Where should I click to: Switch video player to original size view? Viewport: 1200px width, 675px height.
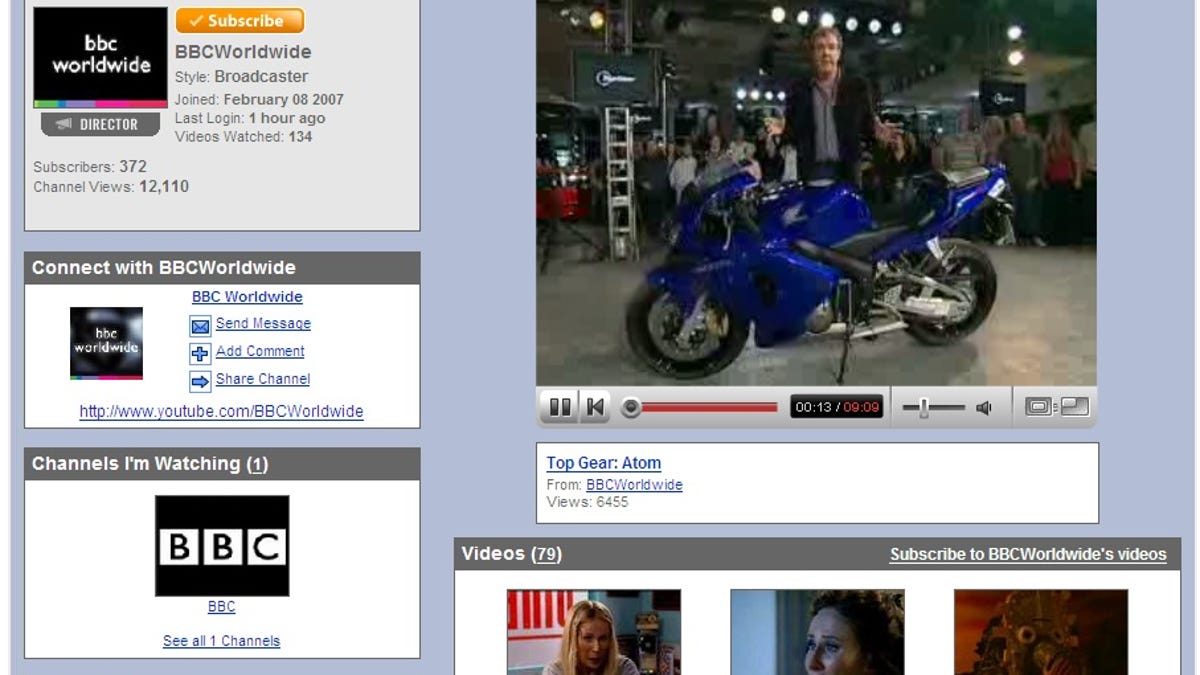(1039, 407)
